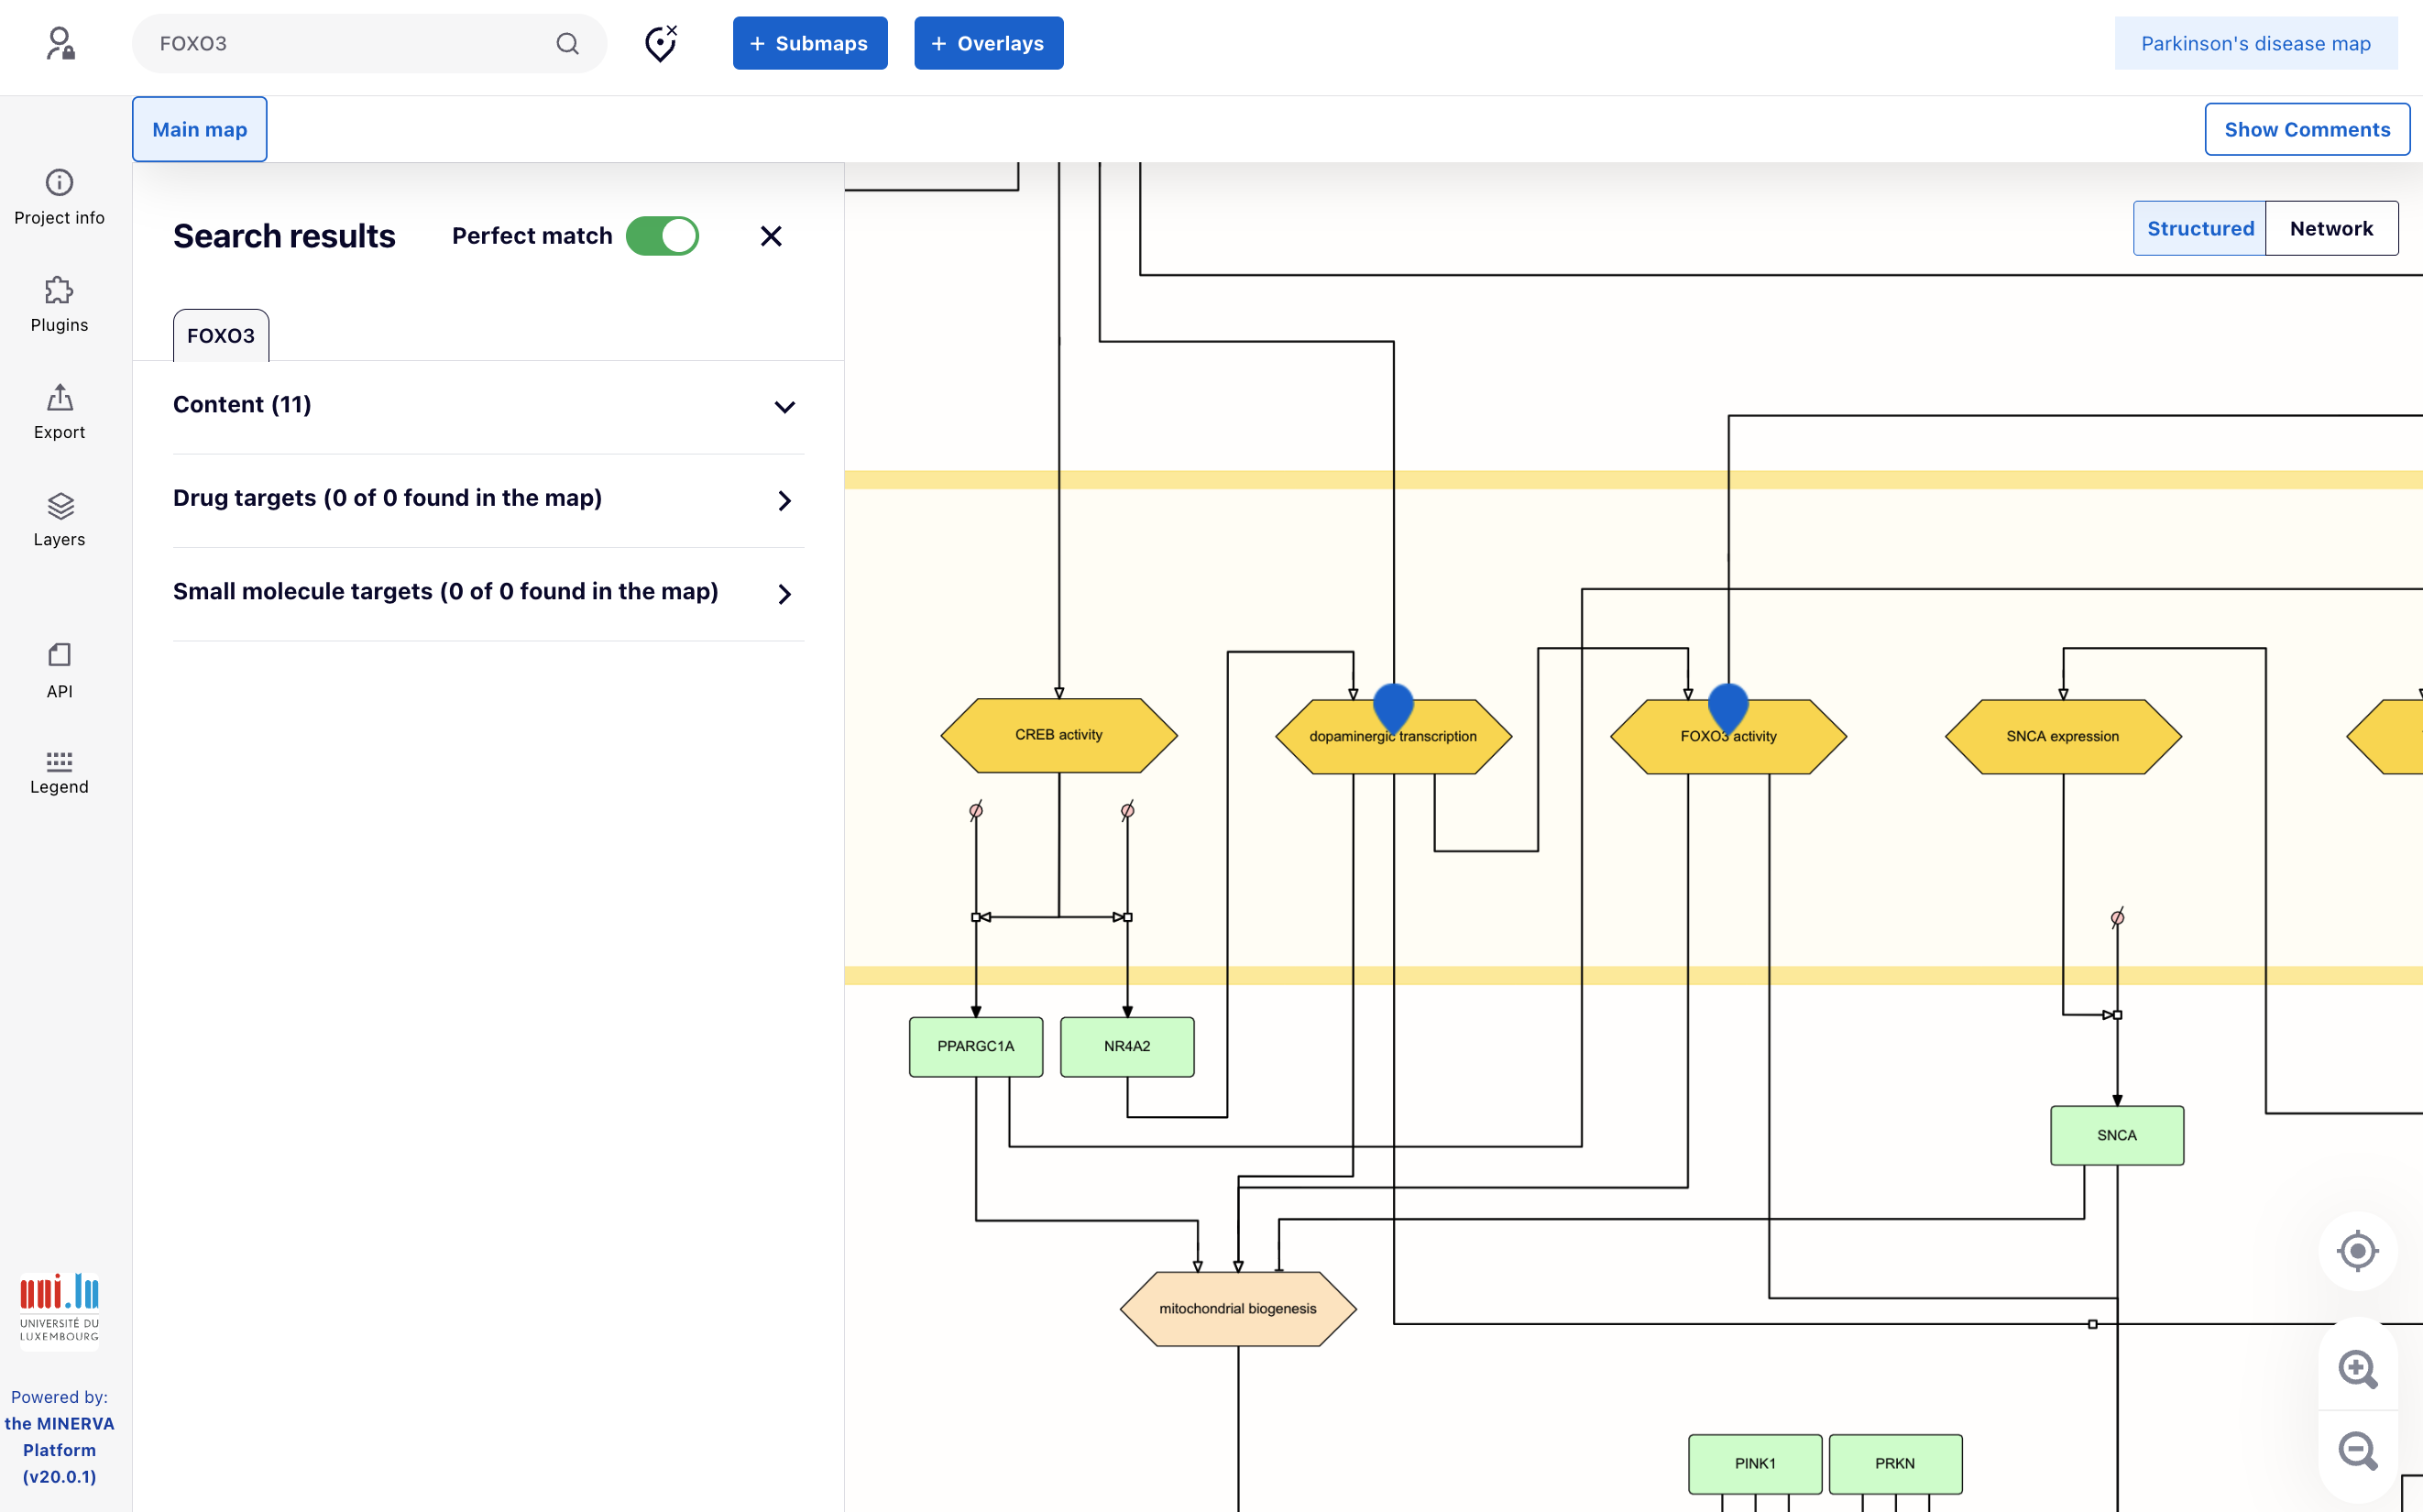Expand the Small molecule targets section

(784, 593)
